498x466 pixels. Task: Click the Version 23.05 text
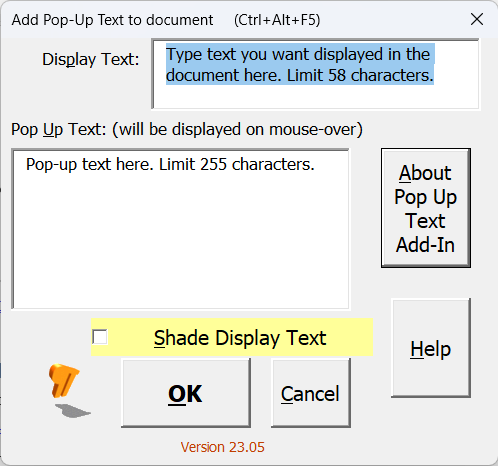[x=222, y=447]
